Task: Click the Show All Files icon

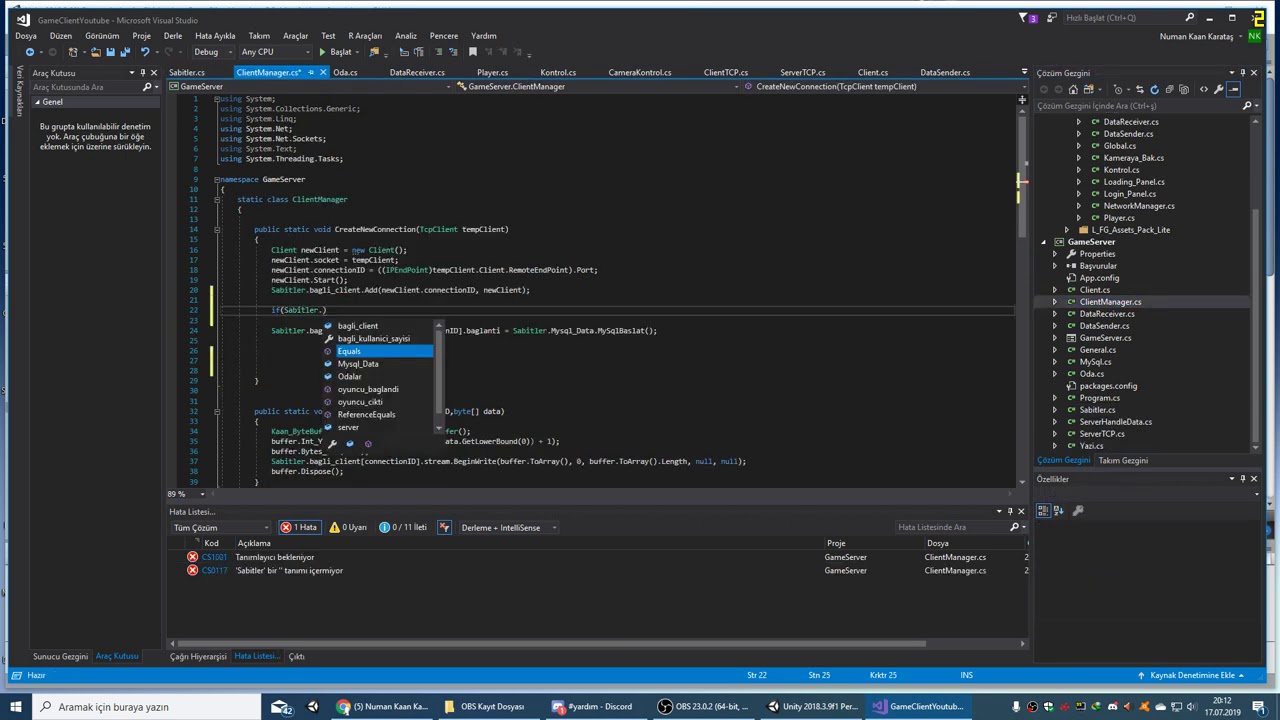Action: (x=1186, y=89)
